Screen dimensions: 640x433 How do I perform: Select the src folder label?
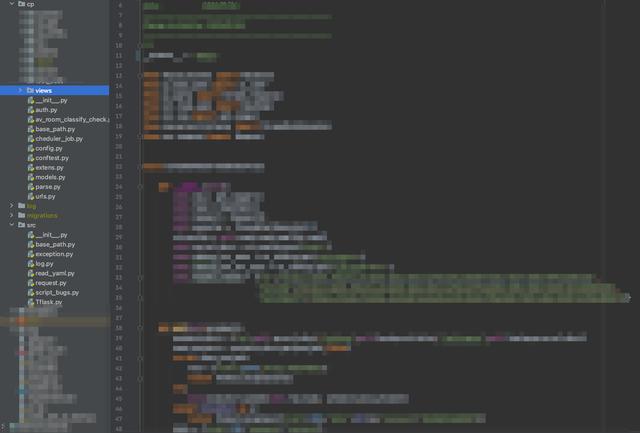(31, 225)
